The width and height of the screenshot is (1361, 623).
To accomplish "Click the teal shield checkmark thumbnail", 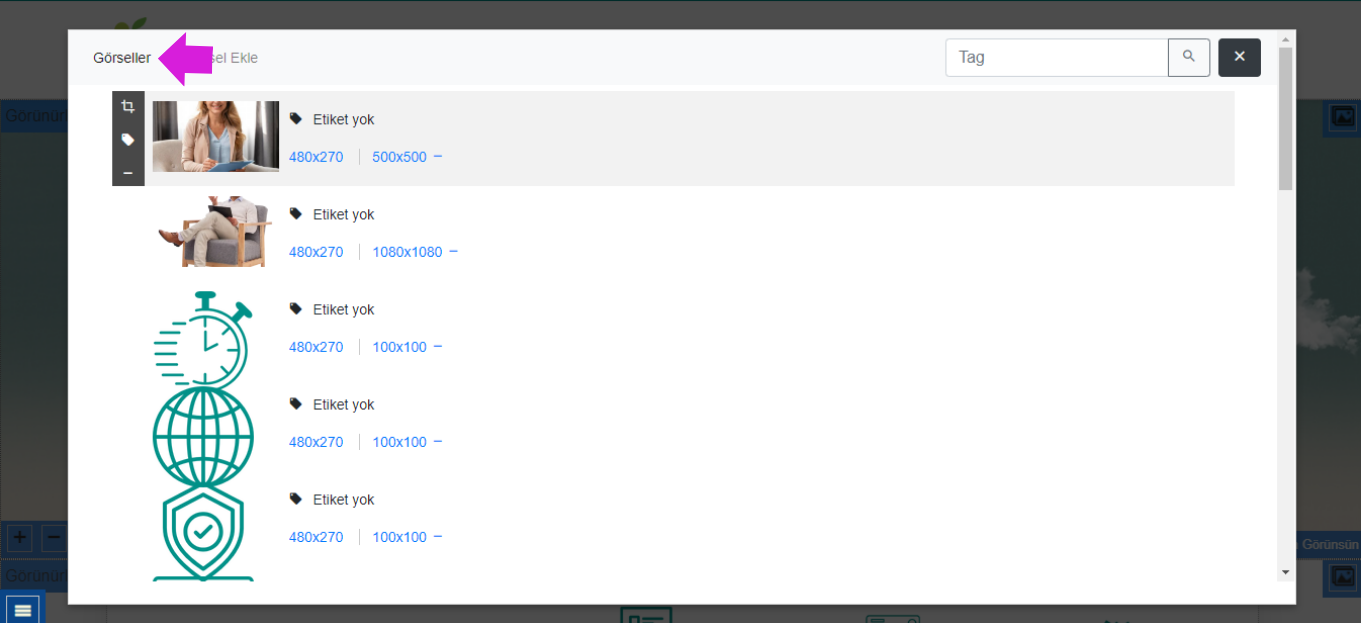I will [x=203, y=530].
